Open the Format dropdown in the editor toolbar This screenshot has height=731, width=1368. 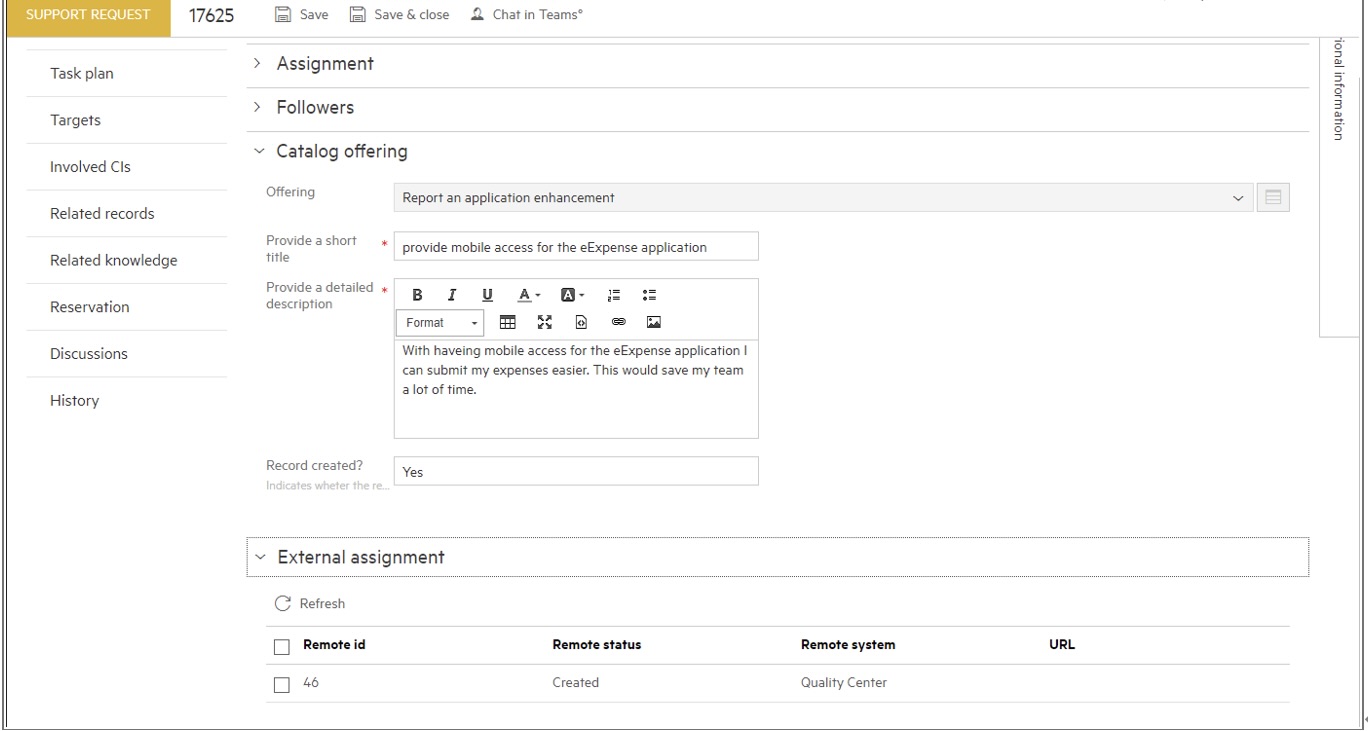tap(439, 322)
